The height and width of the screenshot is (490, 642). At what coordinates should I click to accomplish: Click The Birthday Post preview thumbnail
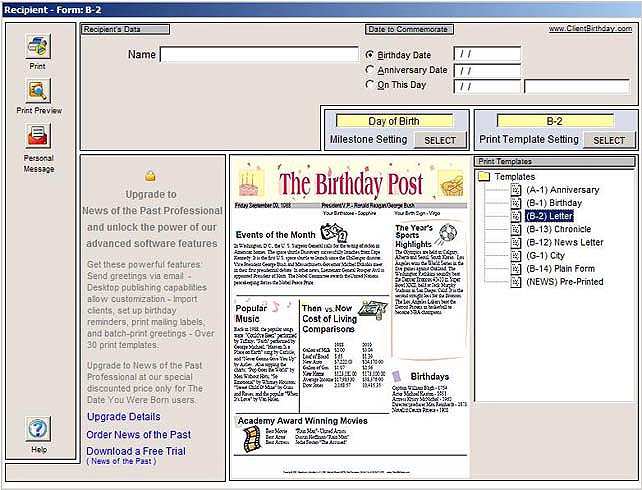pos(350,317)
